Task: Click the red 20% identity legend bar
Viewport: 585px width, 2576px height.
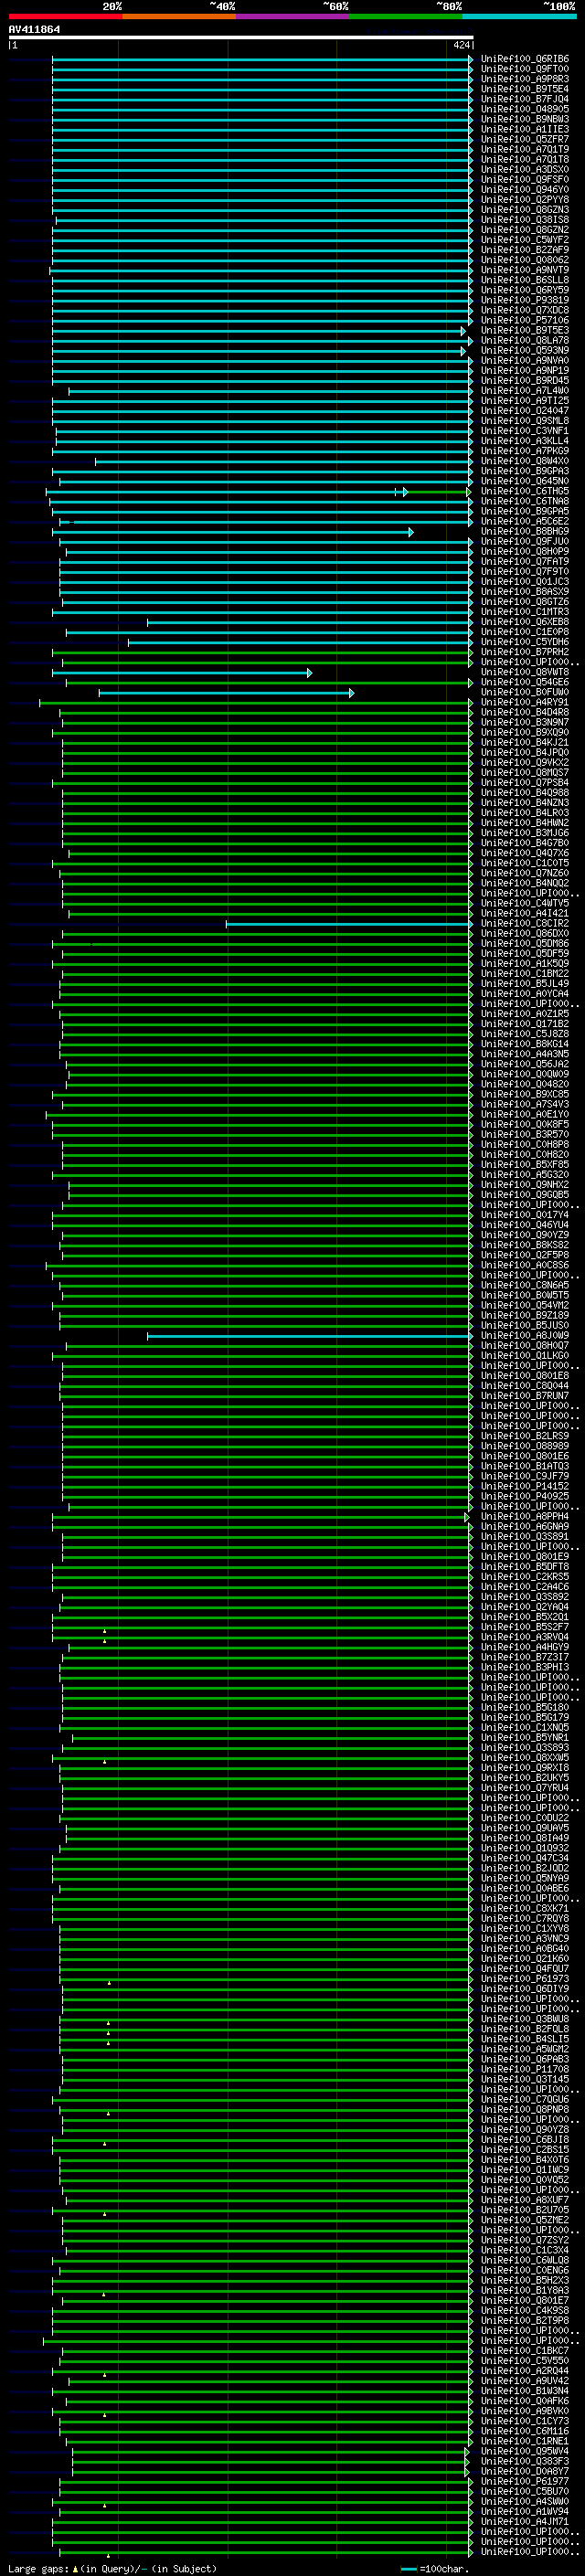Action: (x=65, y=16)
